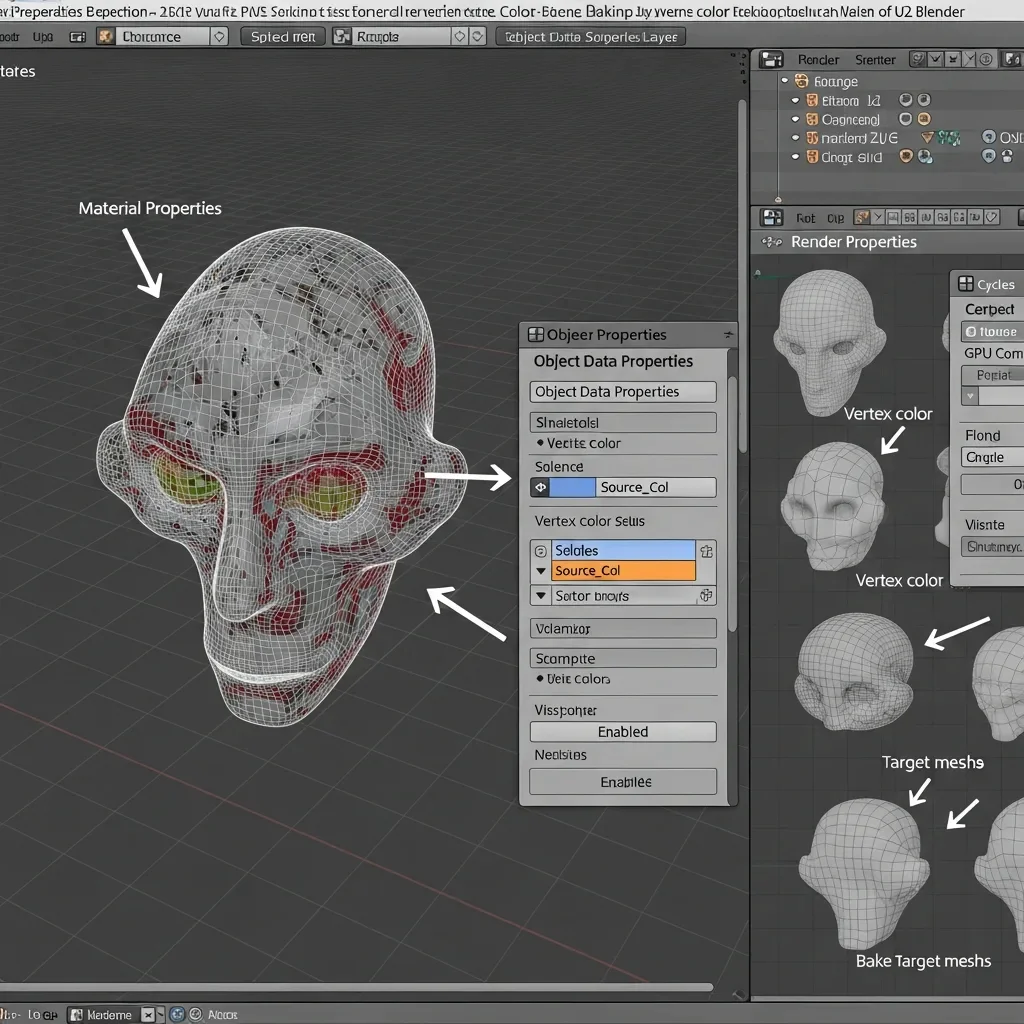Click the Objeer Properties panel header icon
Screen dimensions: 1024x1024
pyautogui.click(x=536, y=335)
